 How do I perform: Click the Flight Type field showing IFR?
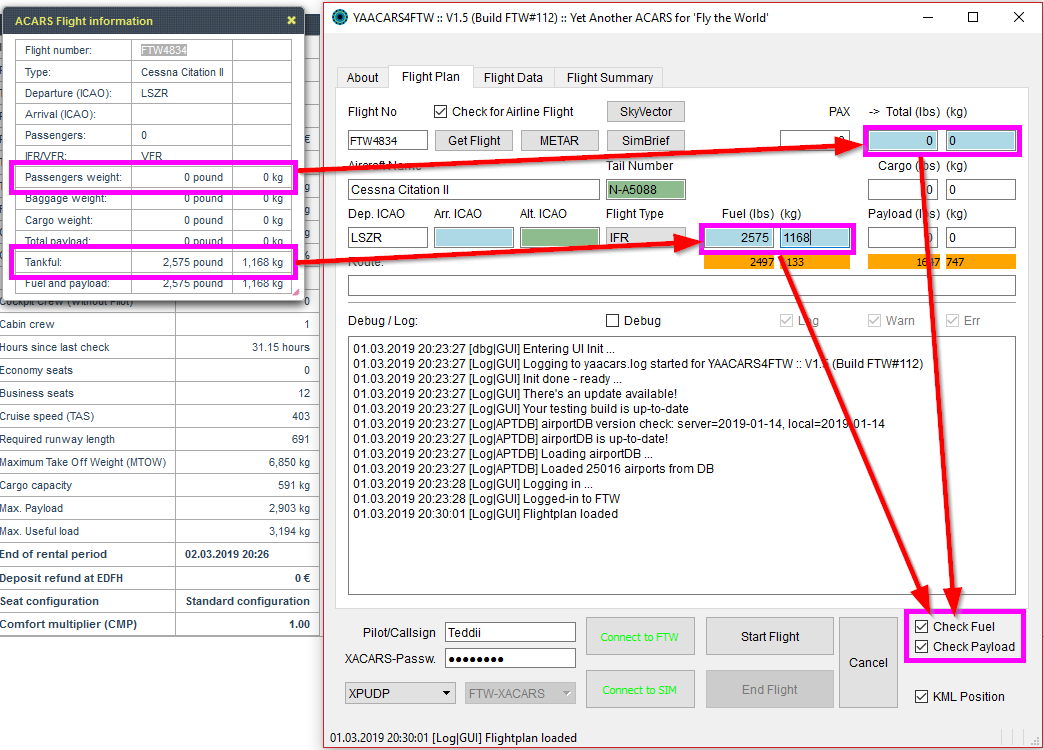coord(646,238)
